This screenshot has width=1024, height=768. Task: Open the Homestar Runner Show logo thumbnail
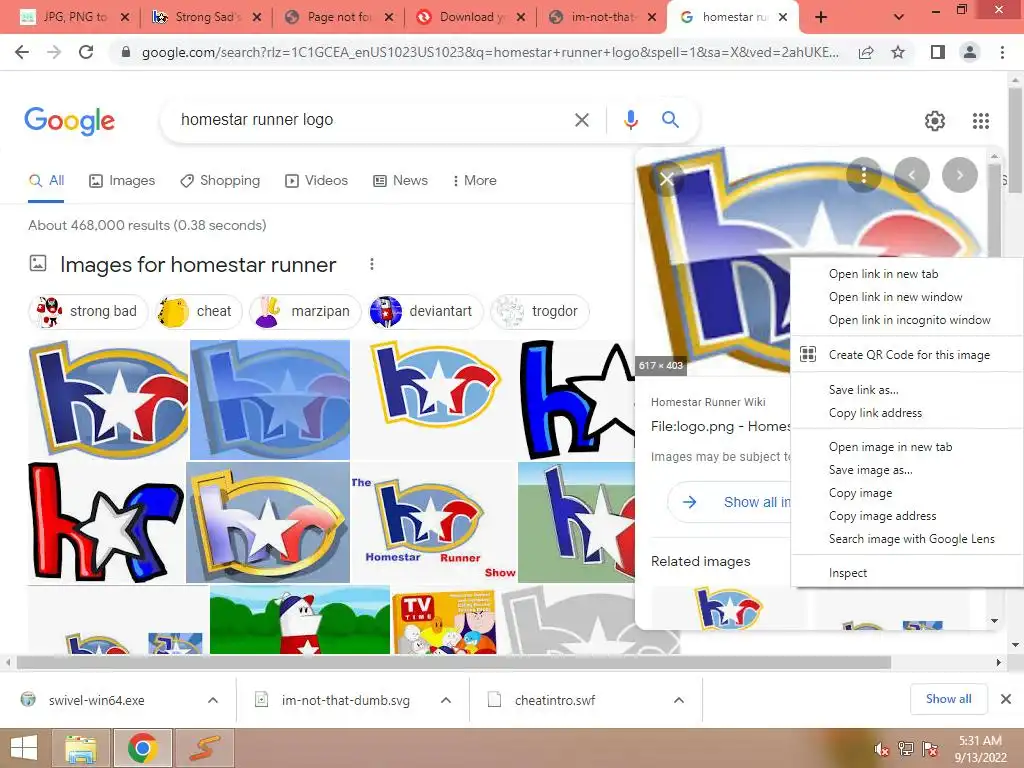(x=434, y=522)
